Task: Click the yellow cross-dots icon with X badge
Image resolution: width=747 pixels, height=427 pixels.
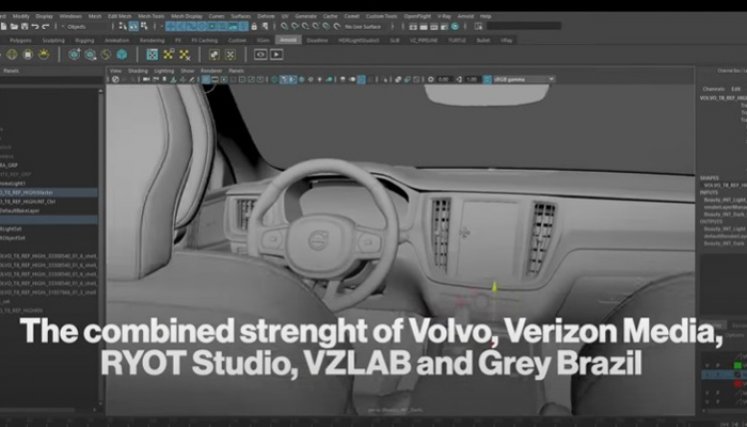Action: click(185, 54)
